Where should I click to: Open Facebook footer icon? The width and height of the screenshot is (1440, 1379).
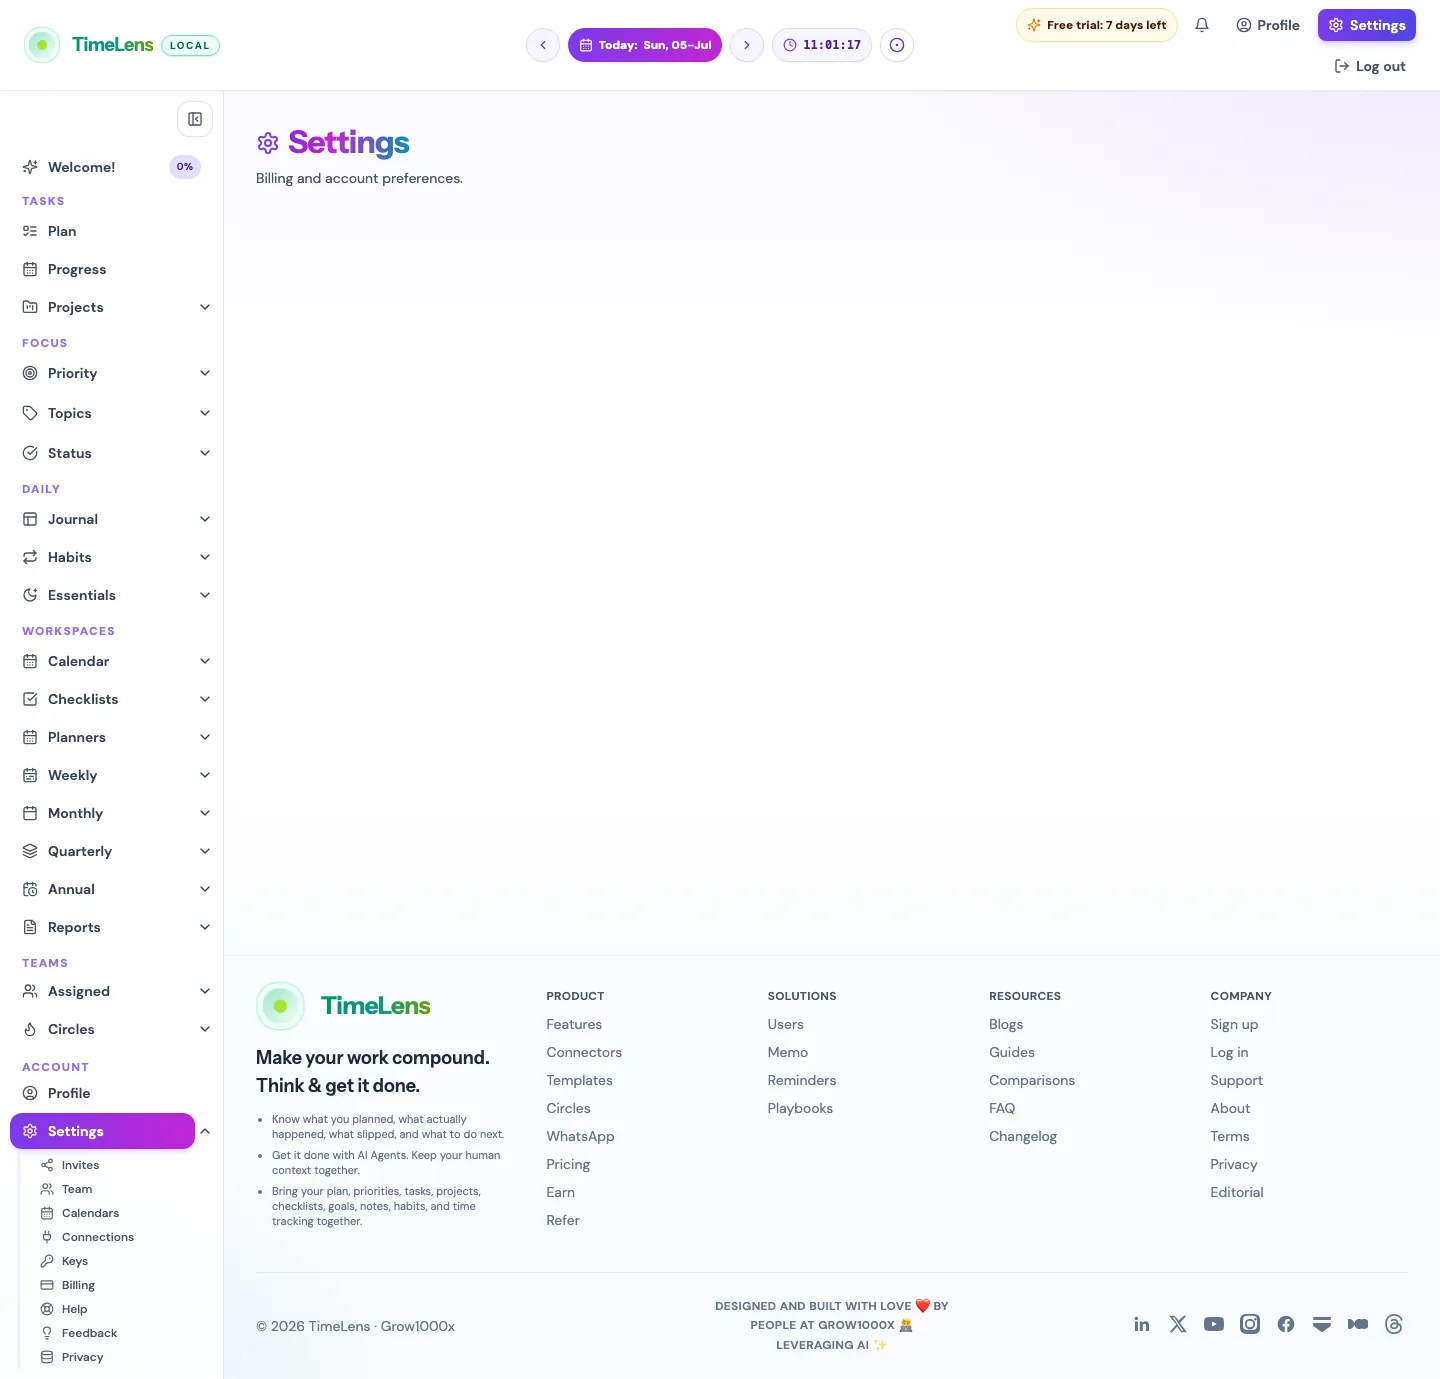click(1286, 1324)
